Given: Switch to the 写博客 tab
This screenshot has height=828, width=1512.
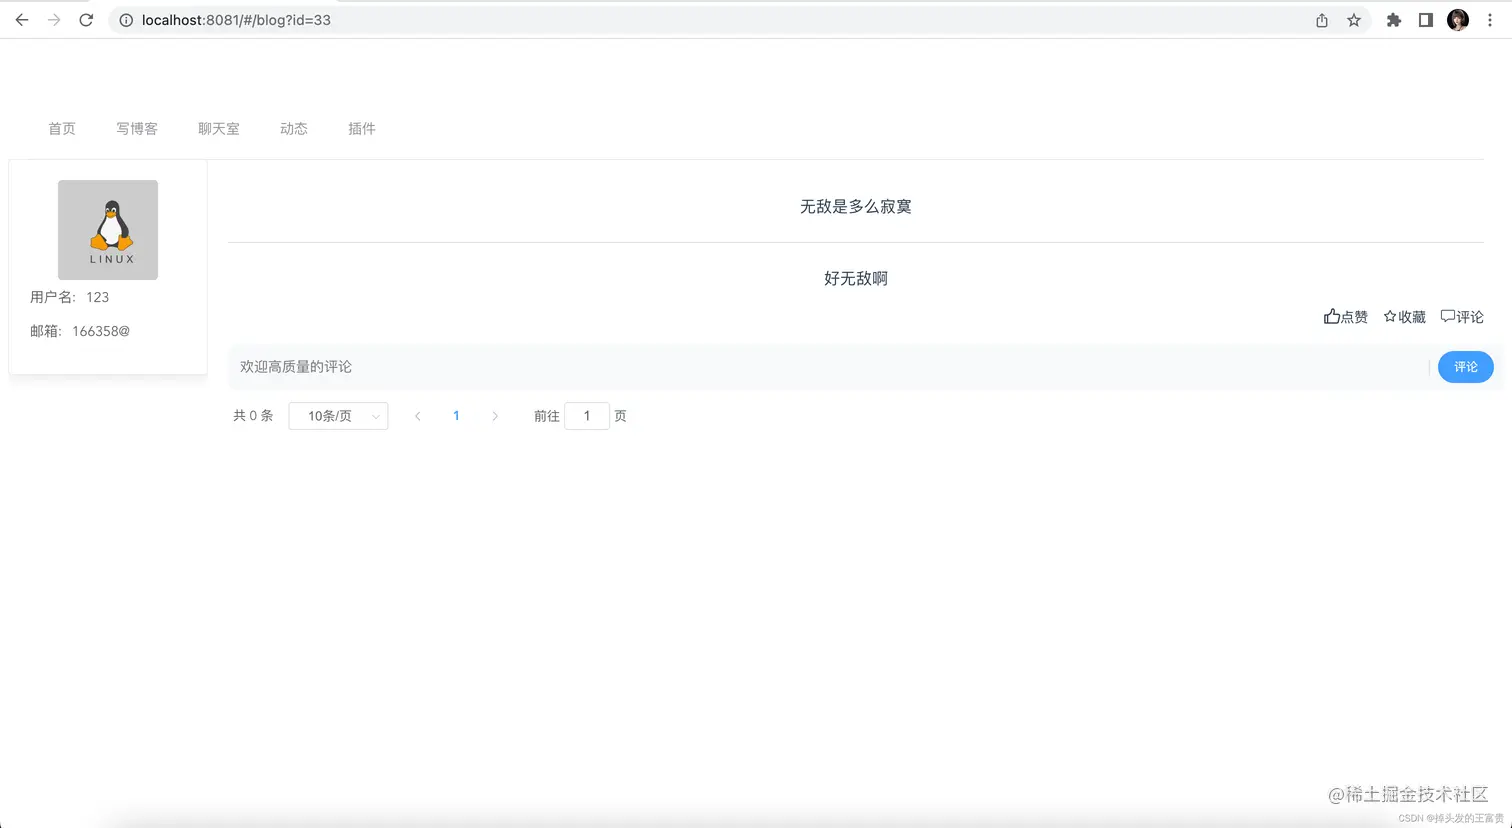Looking at the screenshot, I should click(x=136, y=128).
